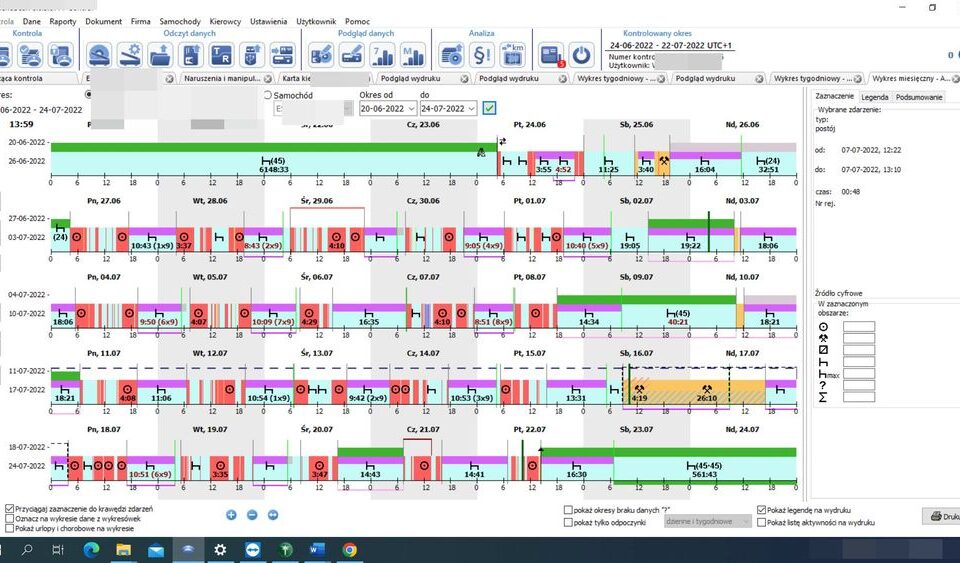Open the 'do' end date dropdown
Viewport: 960px width, 563px height.
coord(472,108)
